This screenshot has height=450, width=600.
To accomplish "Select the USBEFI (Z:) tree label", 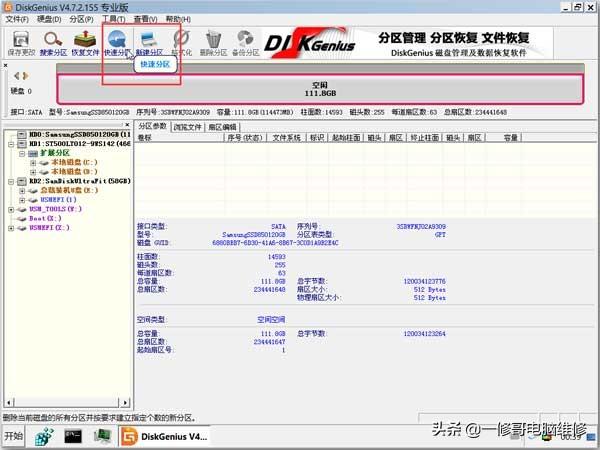I will click(49, 228).
